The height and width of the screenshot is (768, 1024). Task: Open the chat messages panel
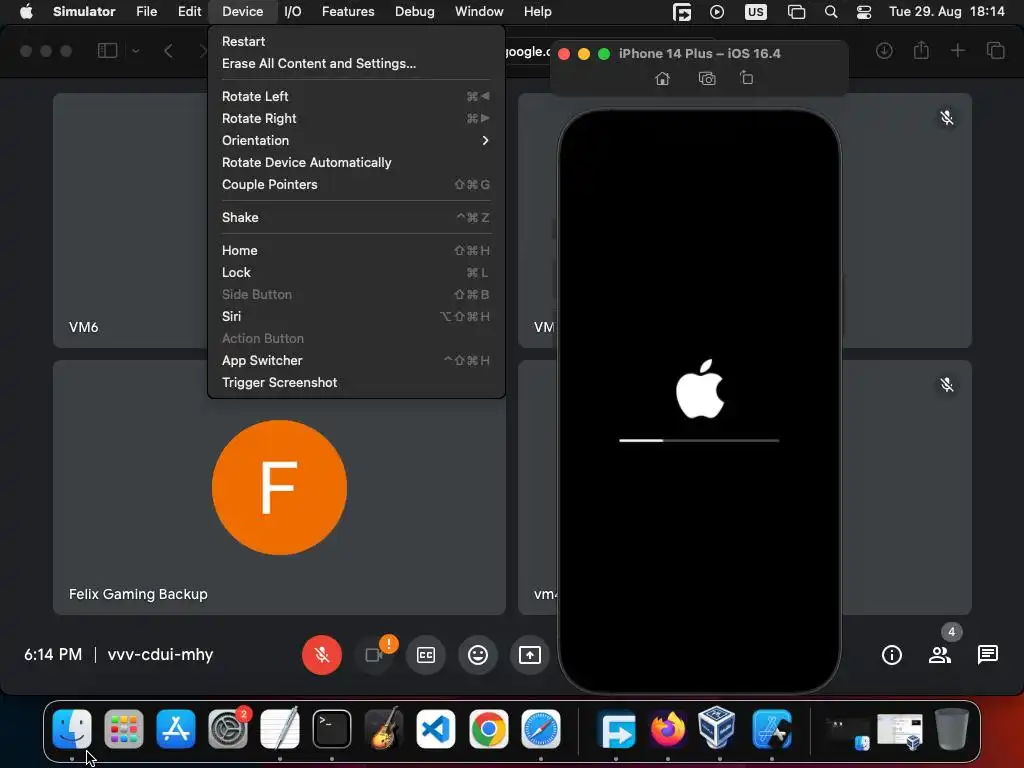click(x=987, y=654)
